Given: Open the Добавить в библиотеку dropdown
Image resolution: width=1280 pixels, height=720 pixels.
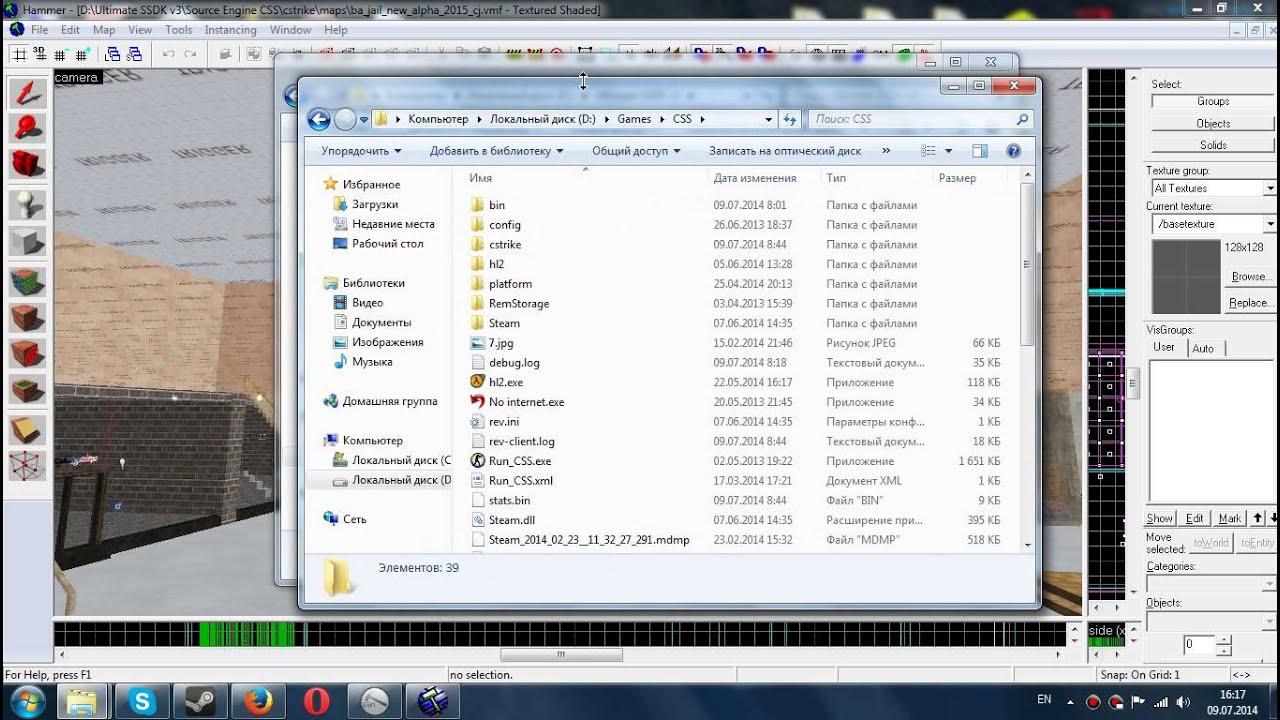Looking at the screenshot, I should 496,151.
